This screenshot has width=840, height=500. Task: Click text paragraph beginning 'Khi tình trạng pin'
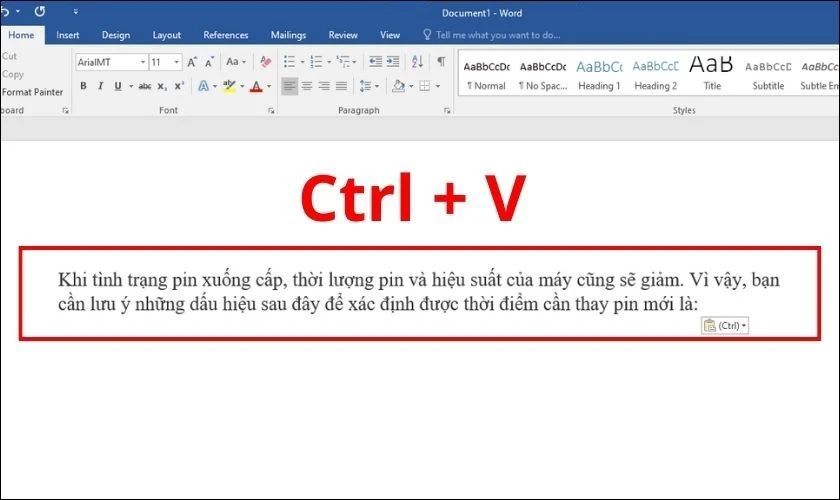[x=418, y=292]
